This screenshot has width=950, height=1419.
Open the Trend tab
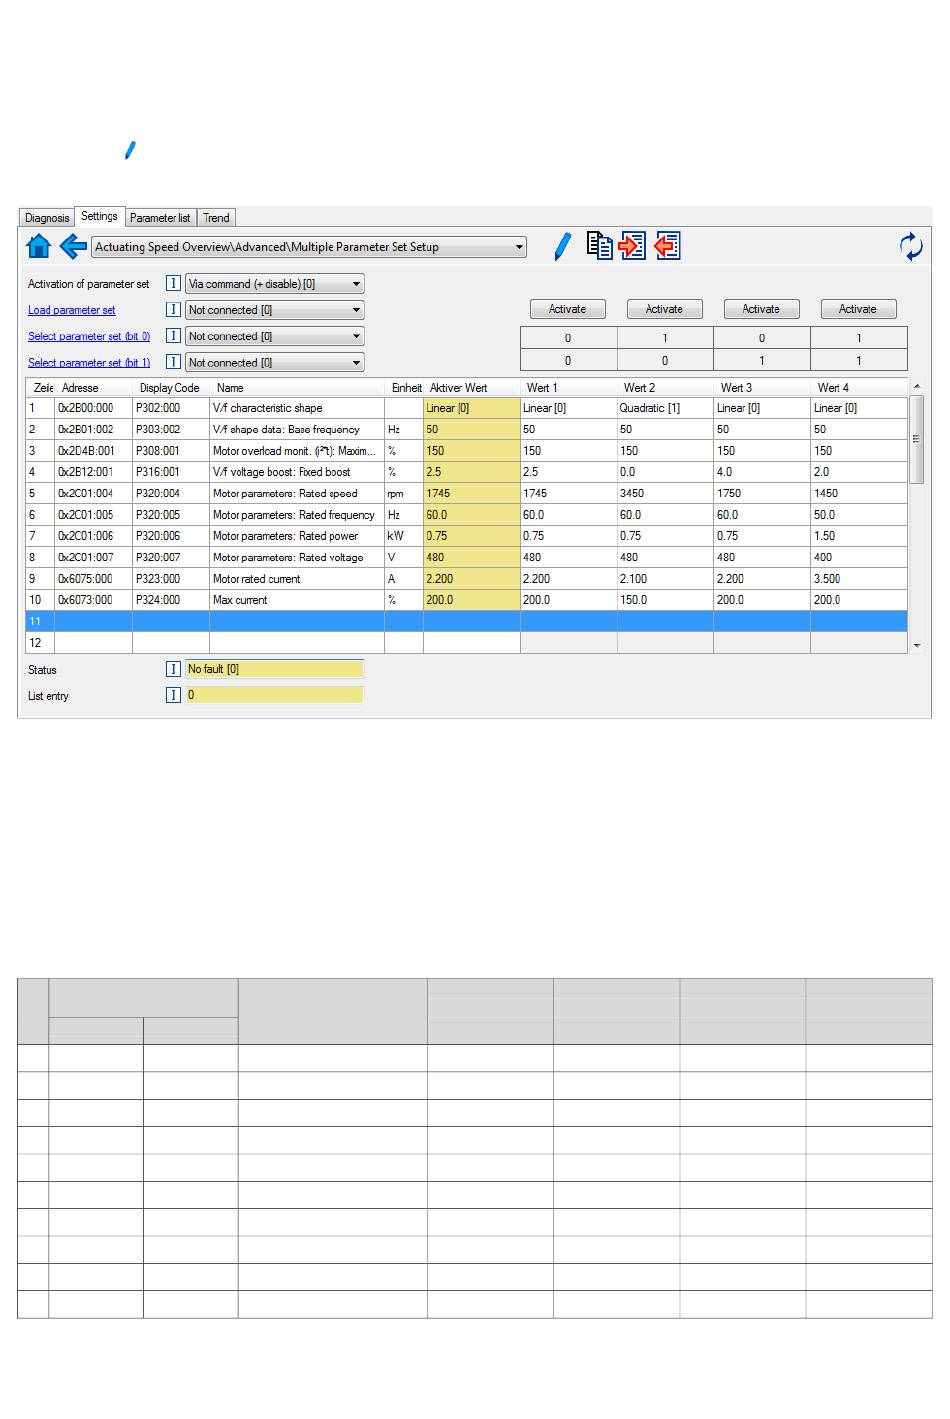(x=216, y=218)
